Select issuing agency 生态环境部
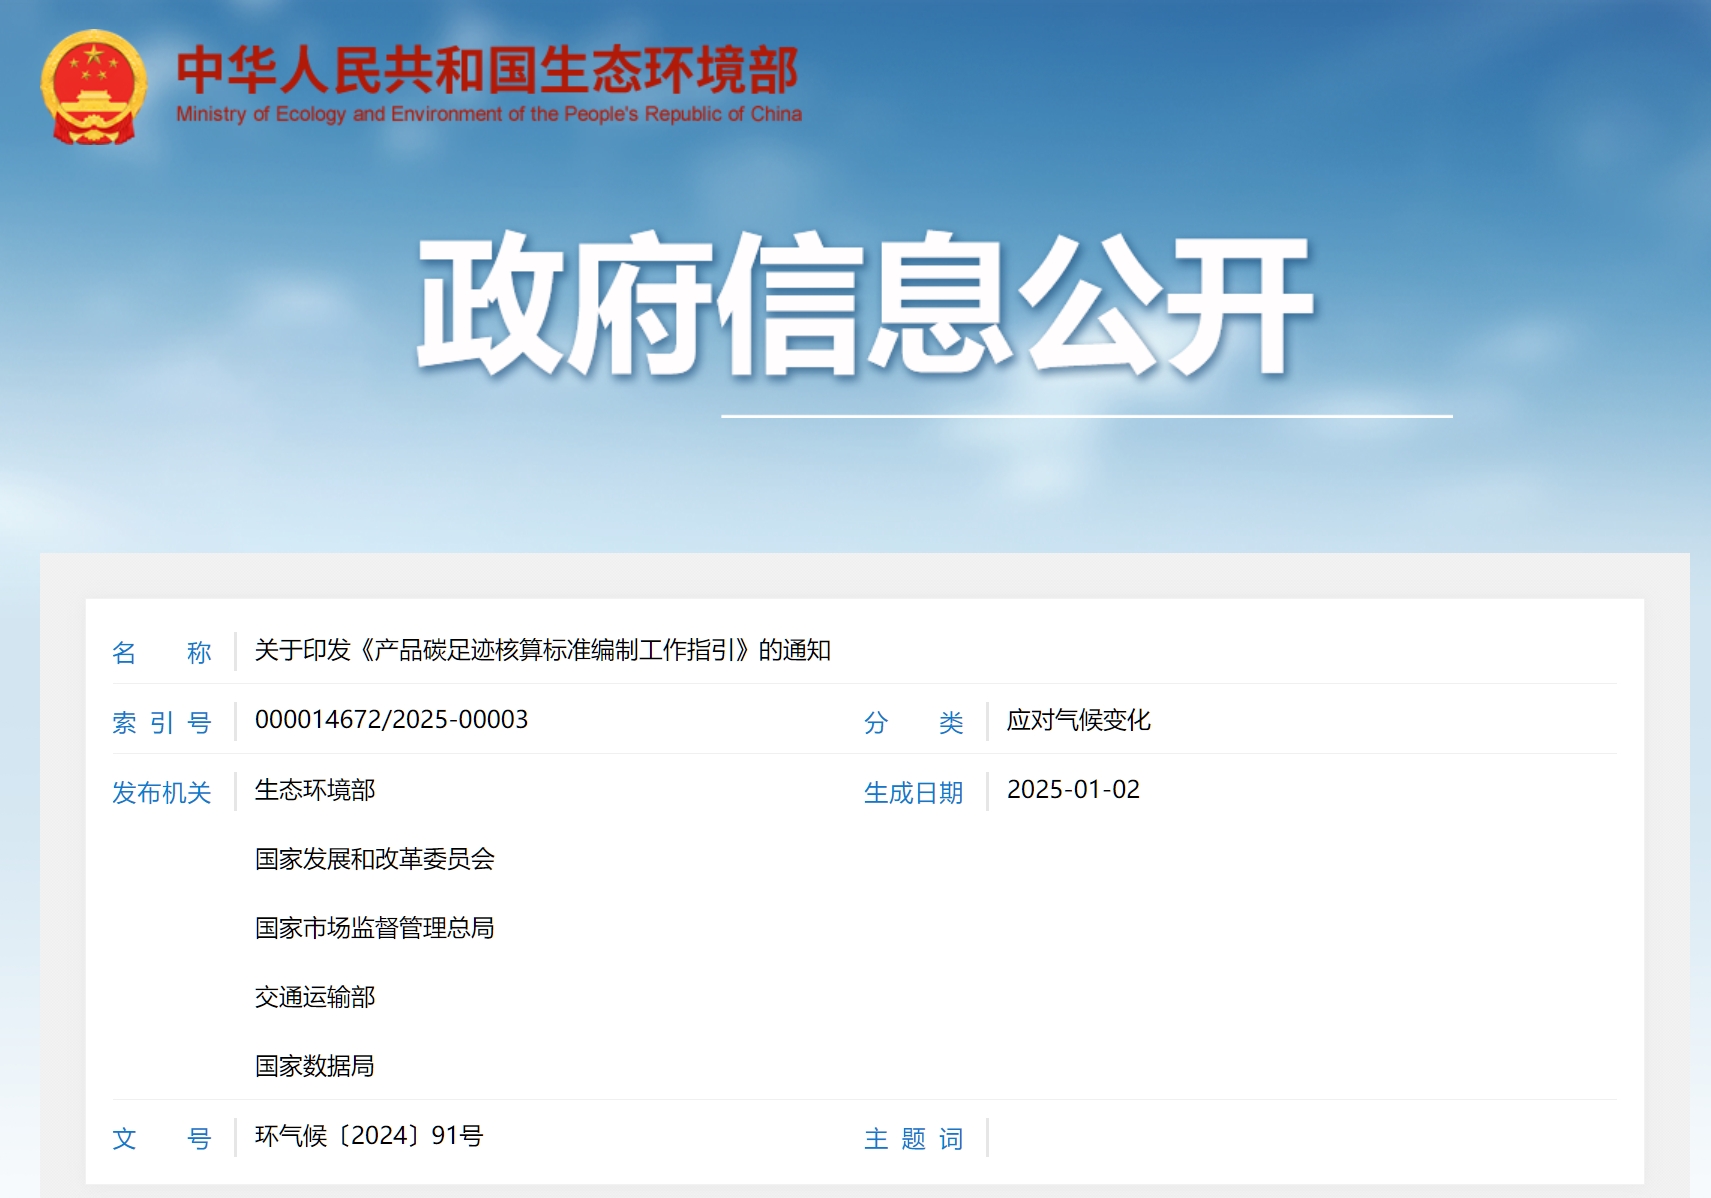Image resolution: width=1711 pixels, height=1198 pixels. pyautogui.click(x=315, y=790)
